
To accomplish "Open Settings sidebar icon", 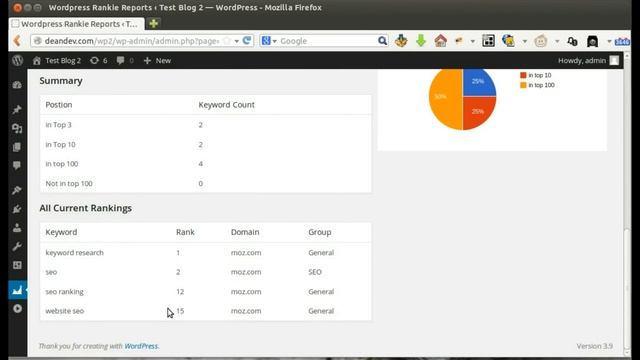I will 17,265.
